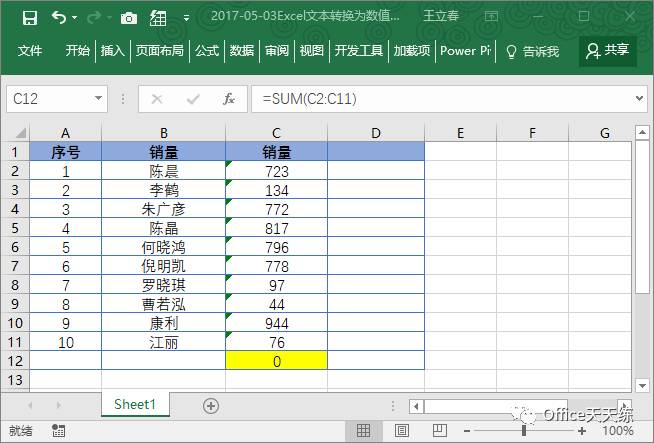
Task: Click cell containing 朱广彦
Action: (164, 209)
